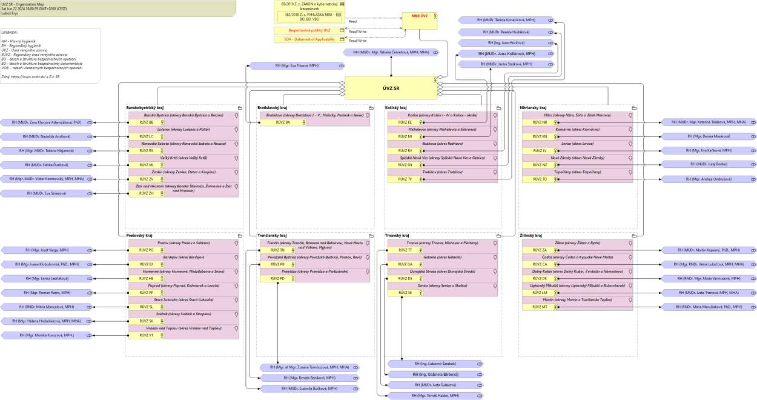Viewport: 757px width, 400px height.
Task: Select the Žilina (okresy Žilina a Bytča) location
Action: click(x=577, y=247)
